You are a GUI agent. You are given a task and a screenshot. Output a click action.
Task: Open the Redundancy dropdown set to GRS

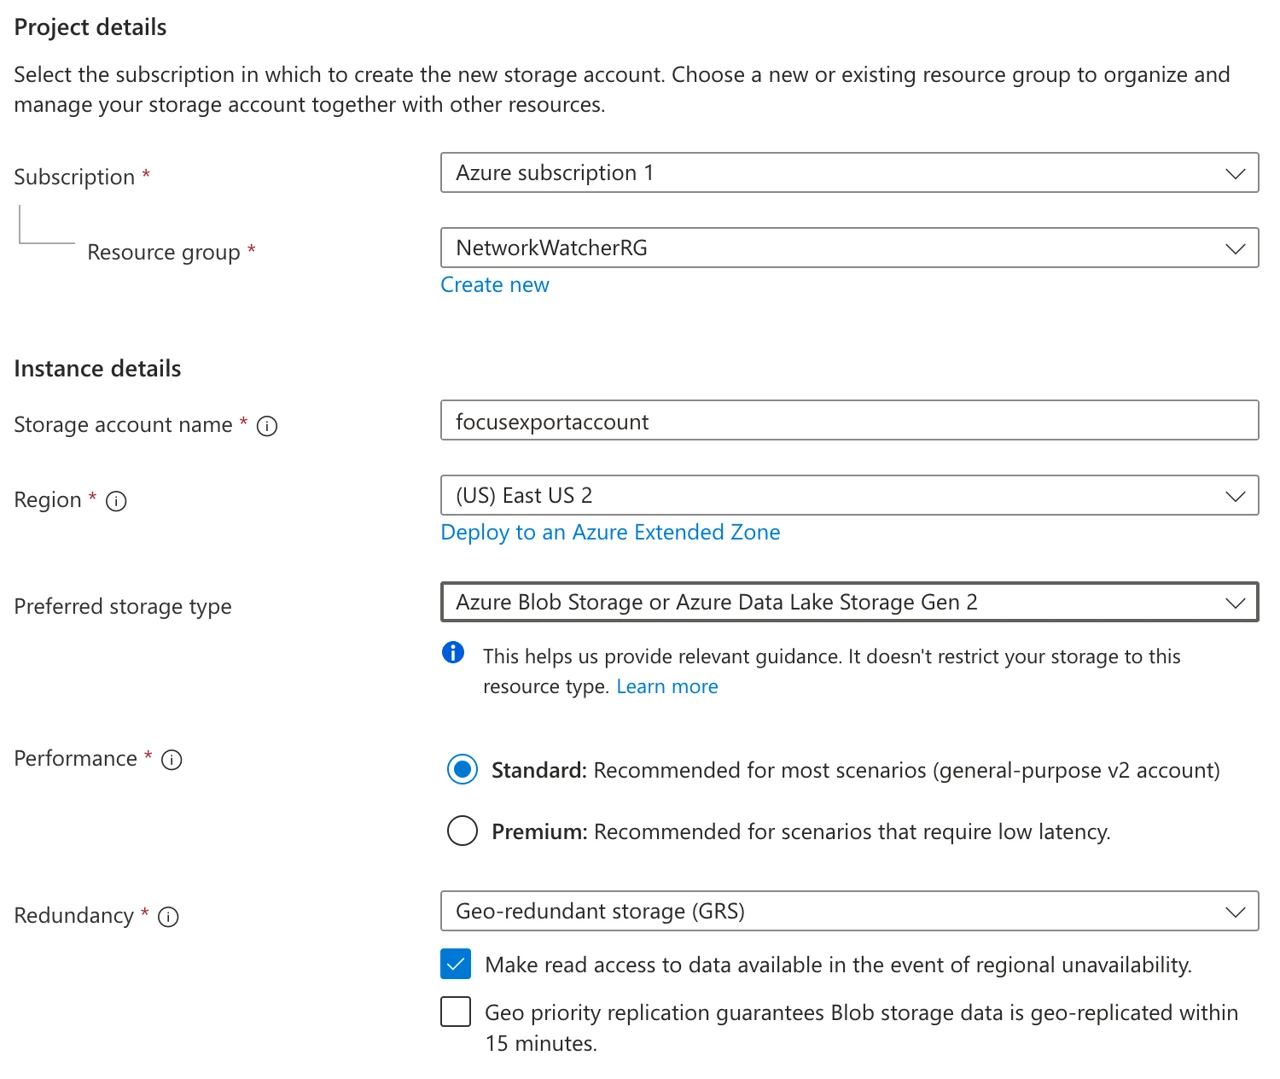pos(849,911)
